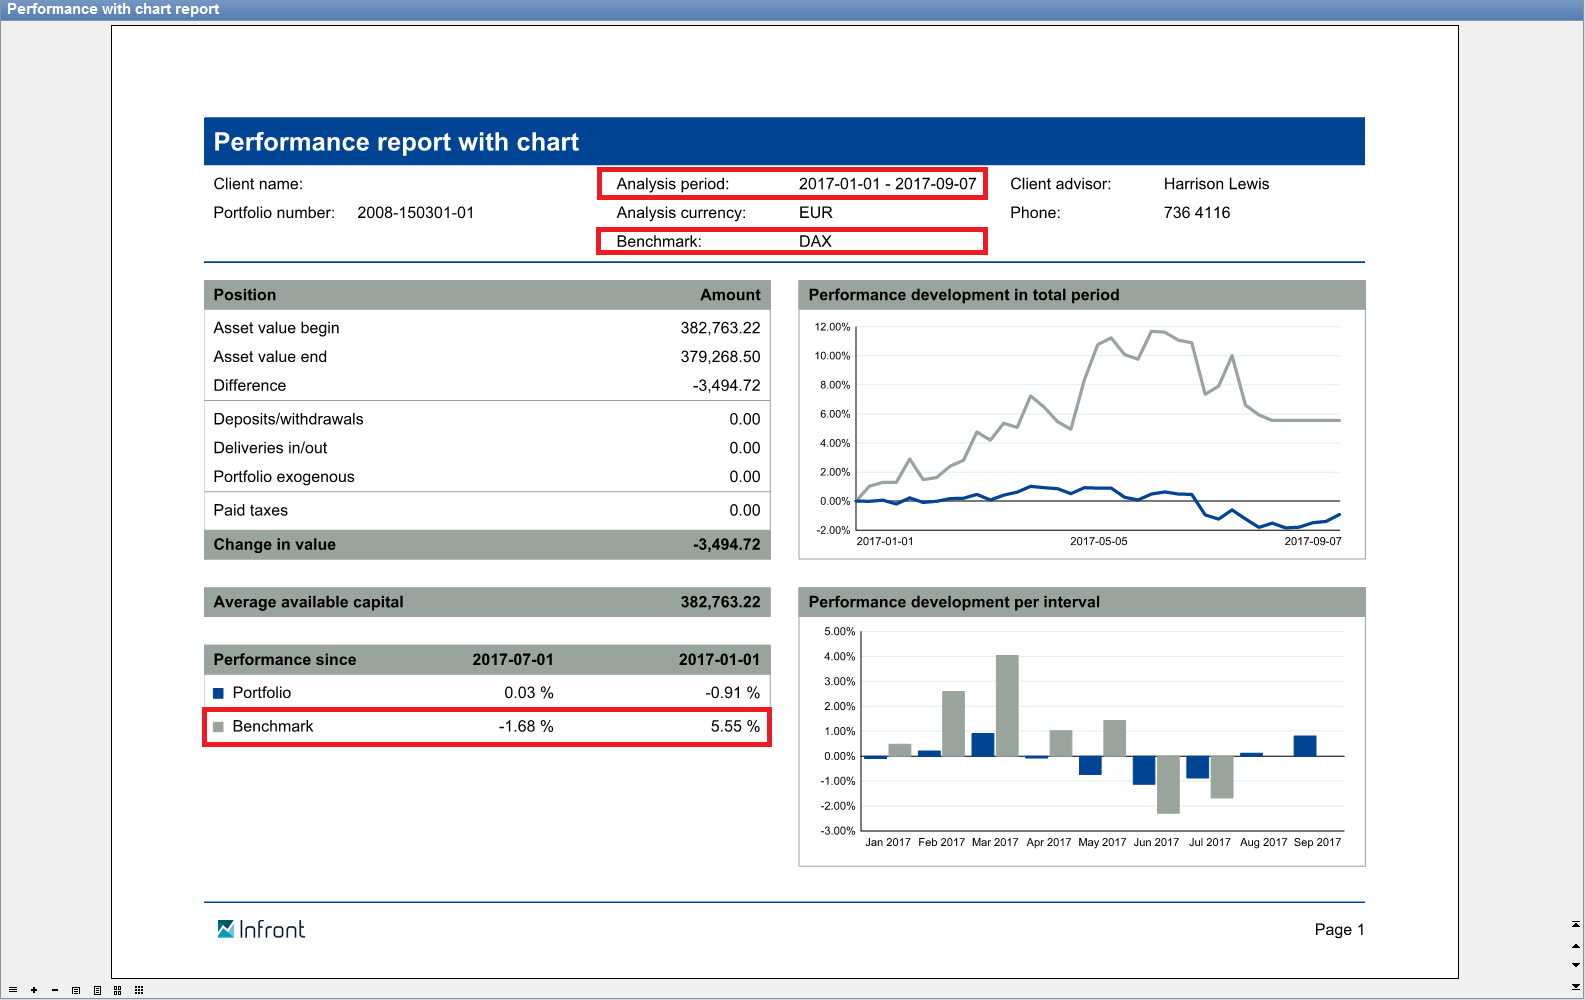Click the tall gray Mar 2017 bar
Image resolution: width=1585 pixels, height=1000 pixels.
[x=1007, y=705]
